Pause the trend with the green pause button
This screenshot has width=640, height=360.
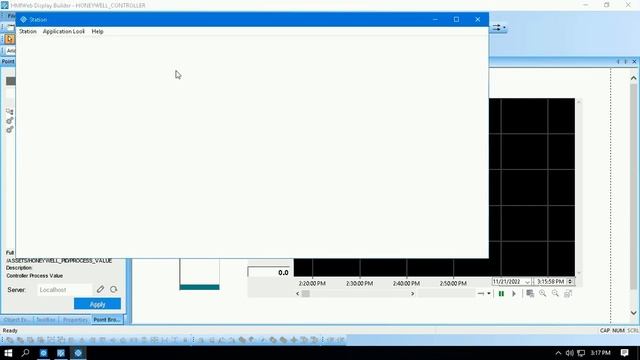501,293
